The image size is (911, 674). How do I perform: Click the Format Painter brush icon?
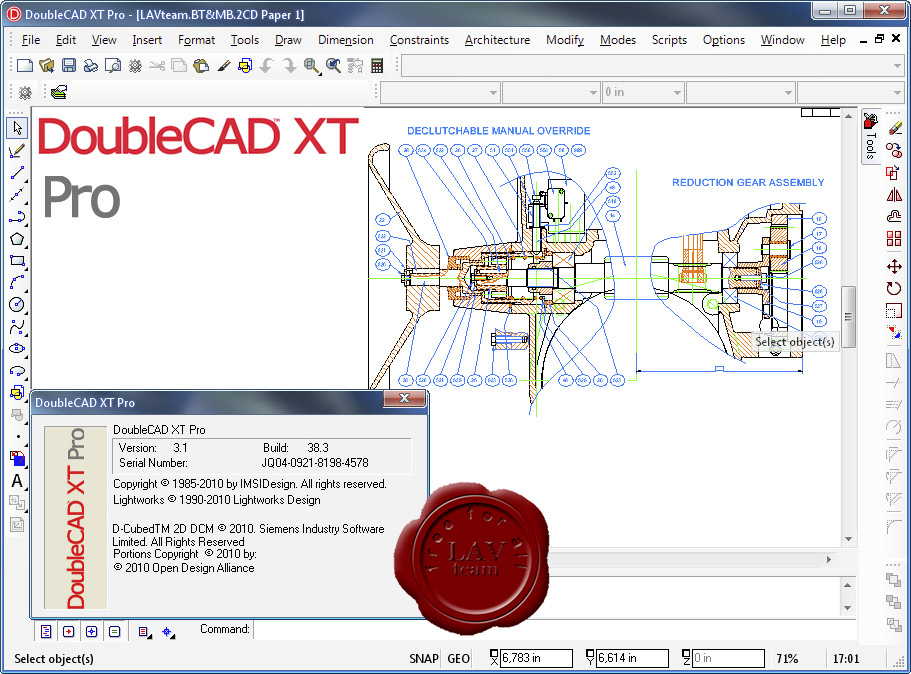tap(223, 66)
